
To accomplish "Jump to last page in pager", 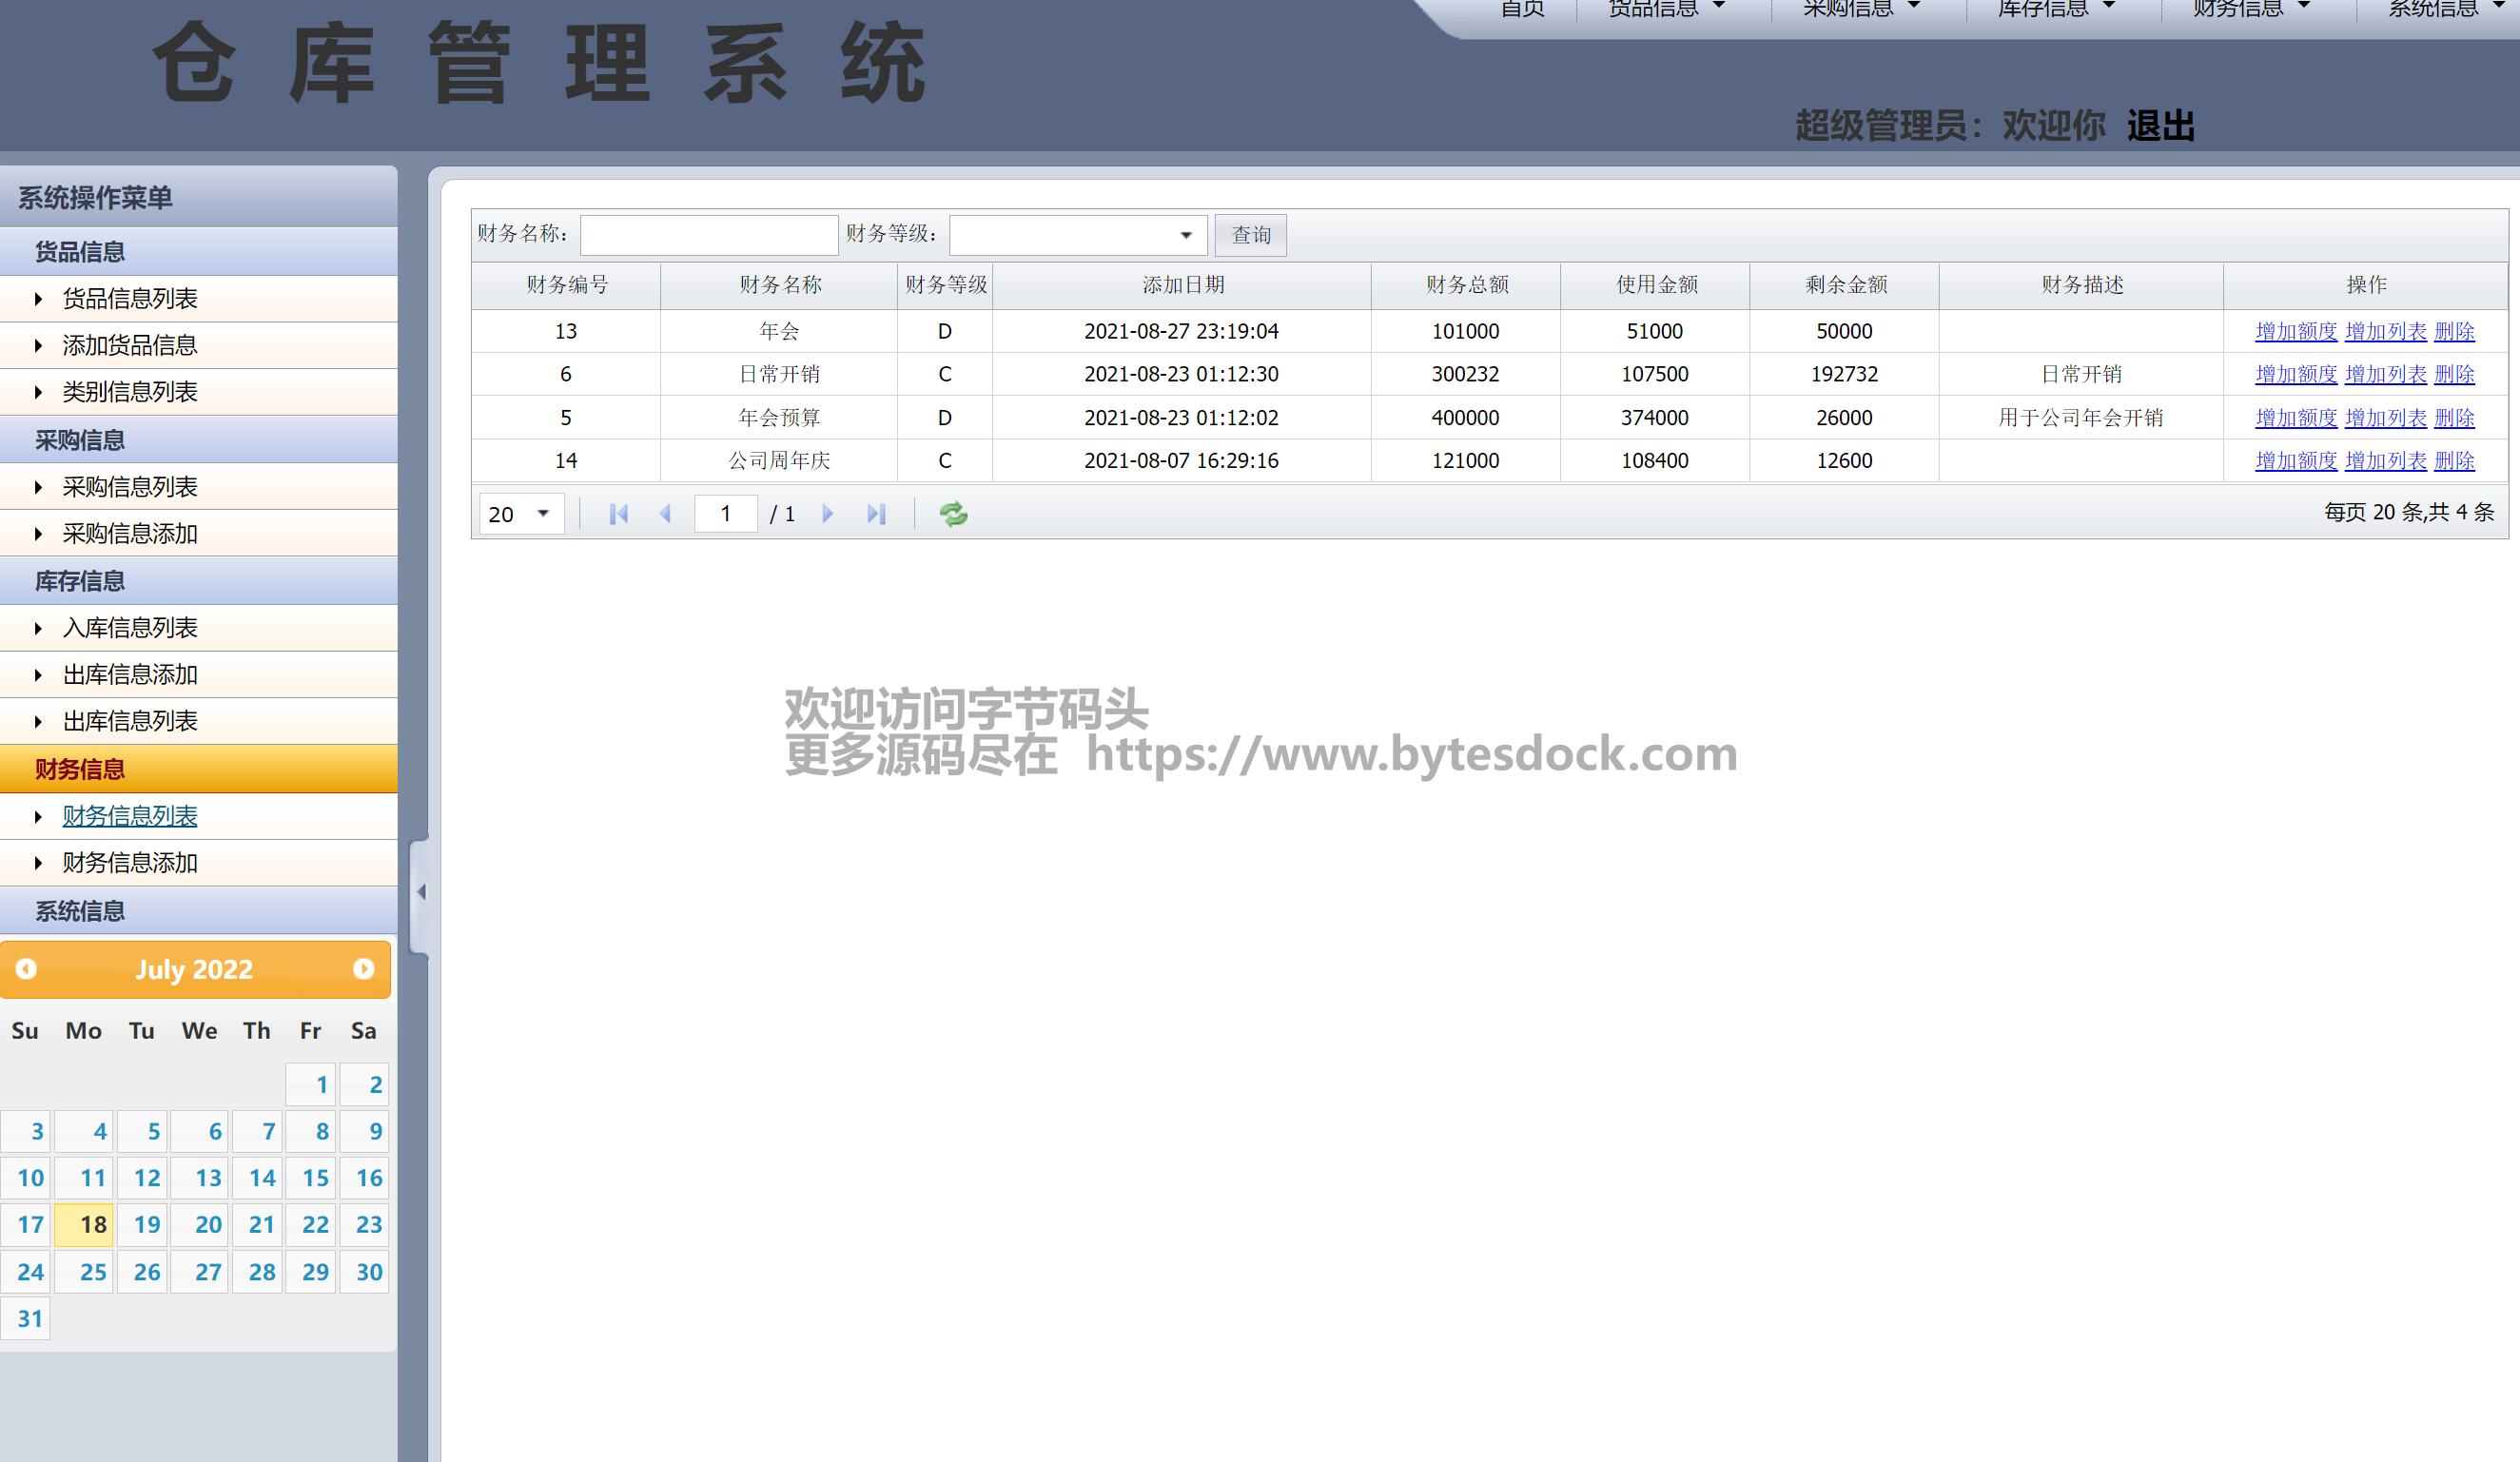I will pyautogui.click(x=876, y=514).
